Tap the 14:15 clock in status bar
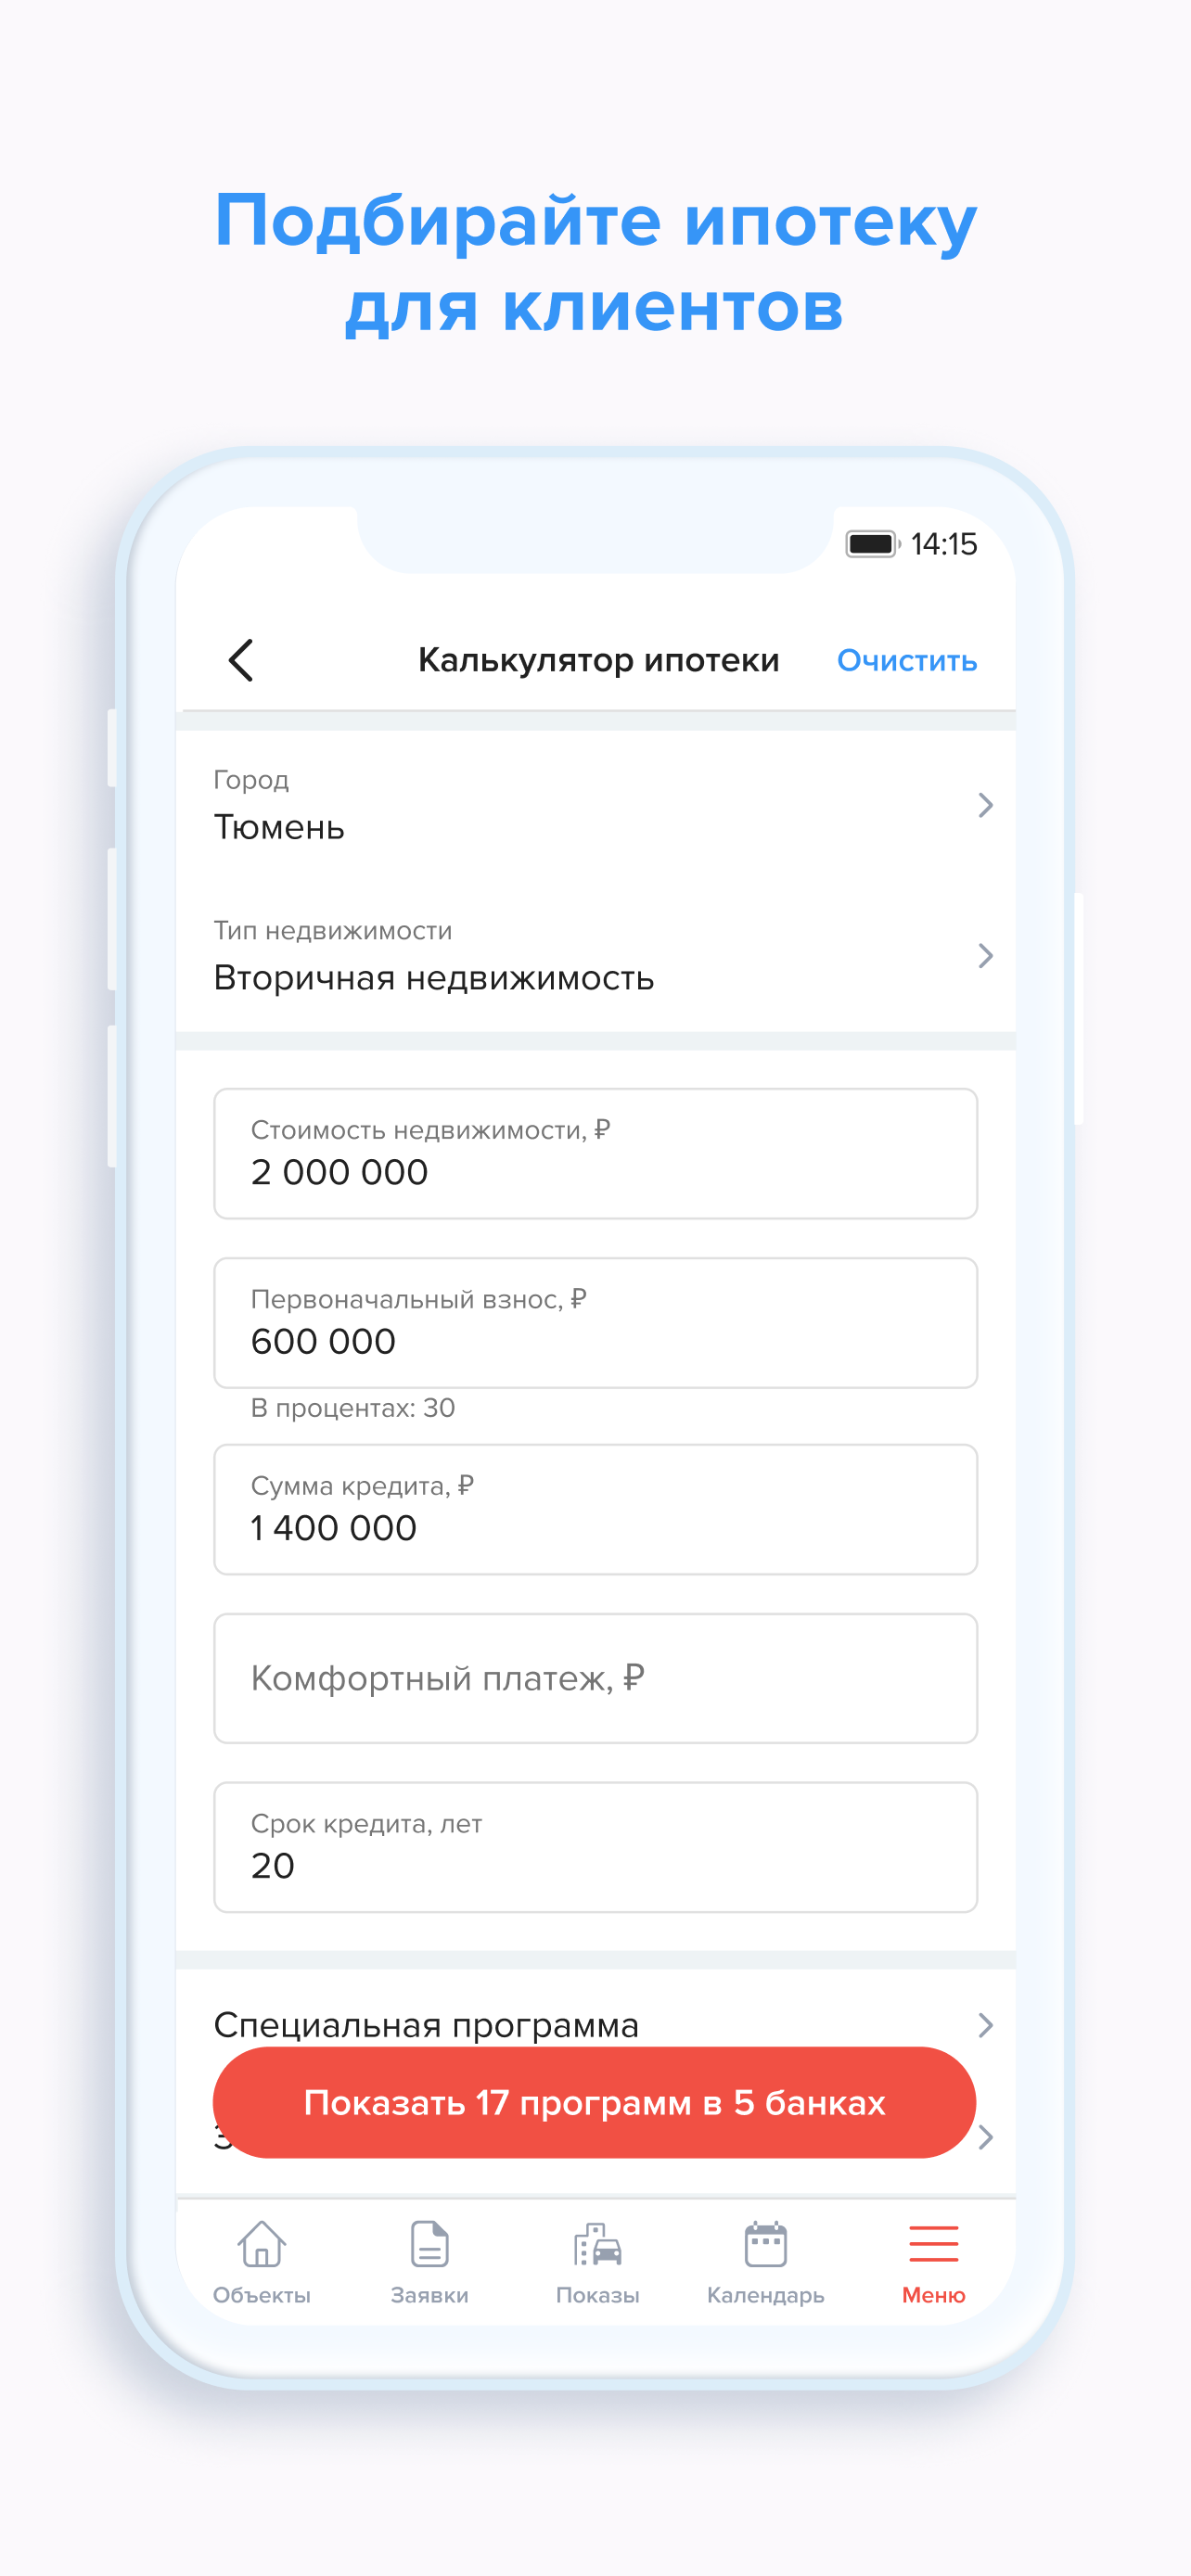 (x=944, y=544)
